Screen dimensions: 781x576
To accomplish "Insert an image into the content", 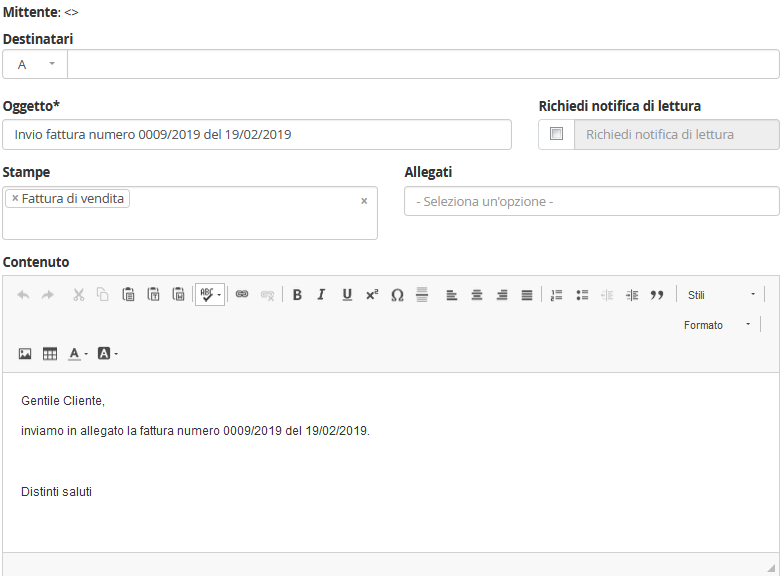I will click(25, 354).
